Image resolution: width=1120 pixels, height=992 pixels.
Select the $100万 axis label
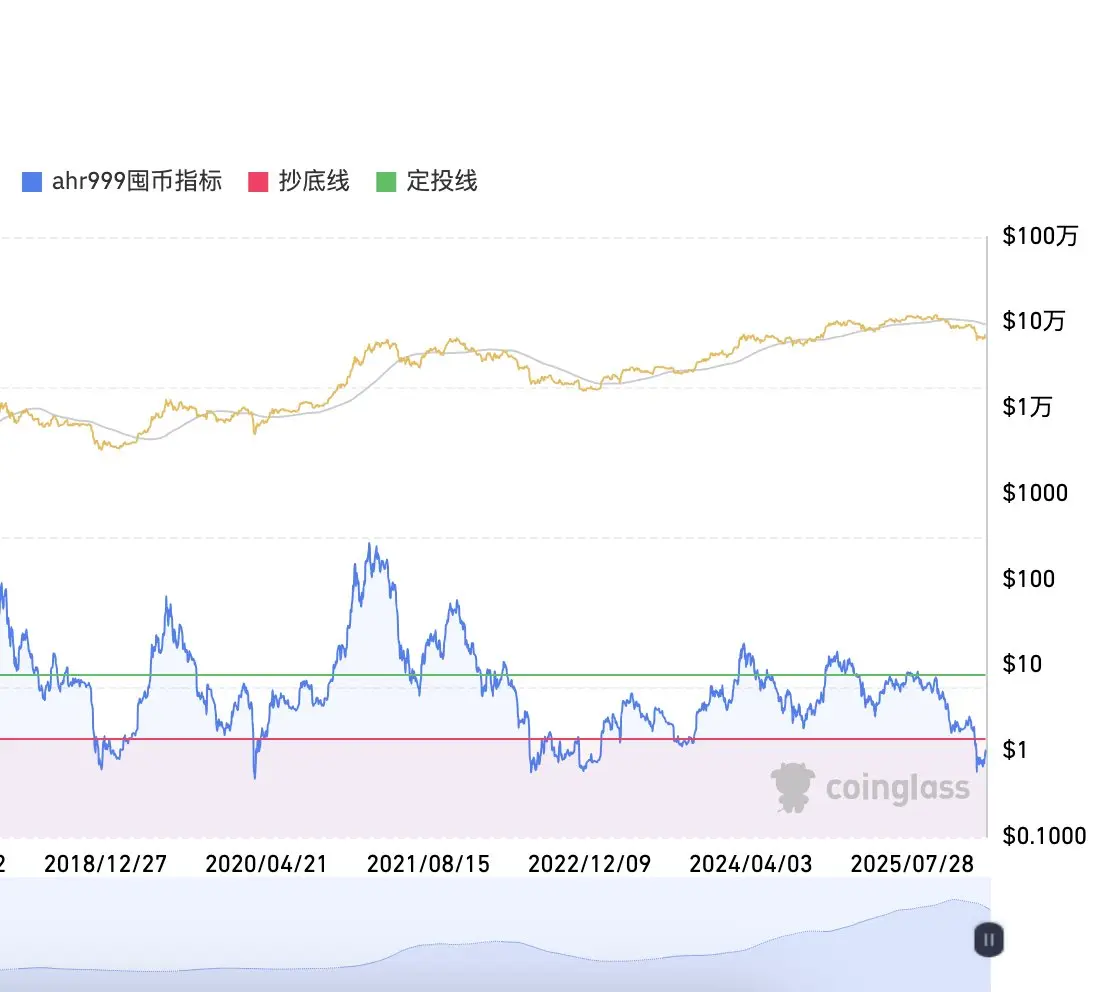click(x=1040, y=236)
